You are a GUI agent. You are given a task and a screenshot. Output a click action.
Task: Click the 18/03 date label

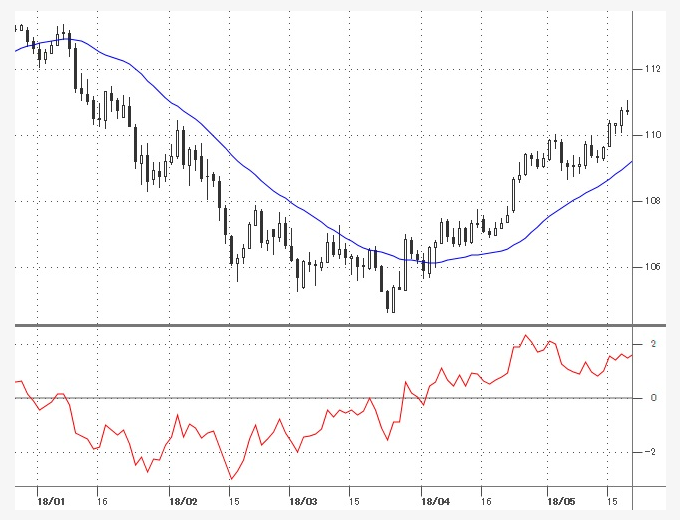coord(304,502)
